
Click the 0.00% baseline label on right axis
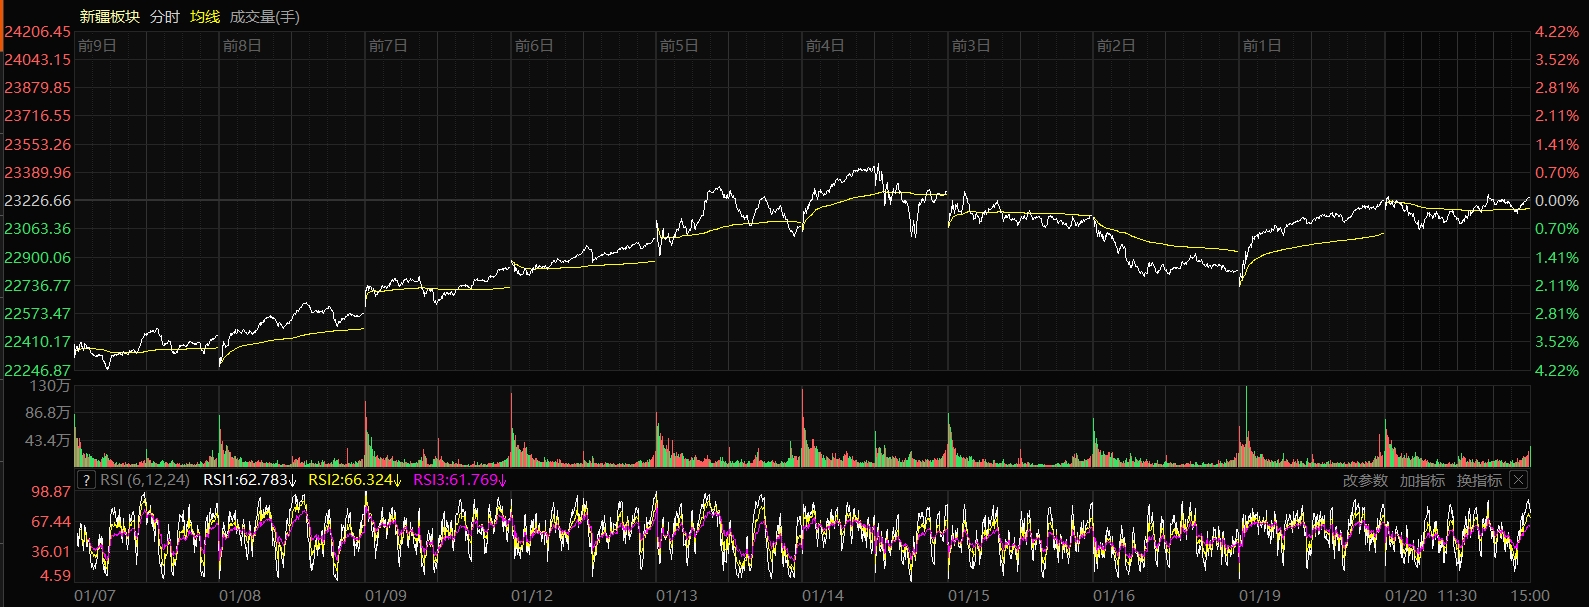click(1556, 201)
